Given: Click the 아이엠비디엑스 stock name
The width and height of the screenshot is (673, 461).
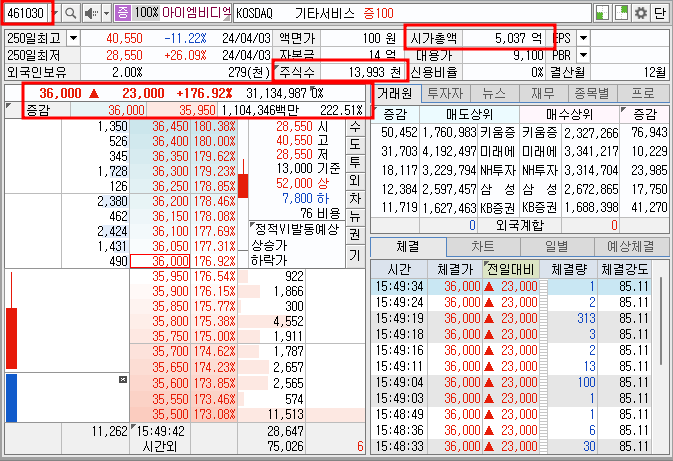Looking at the screenshot, I should click(x=197, y=13).
